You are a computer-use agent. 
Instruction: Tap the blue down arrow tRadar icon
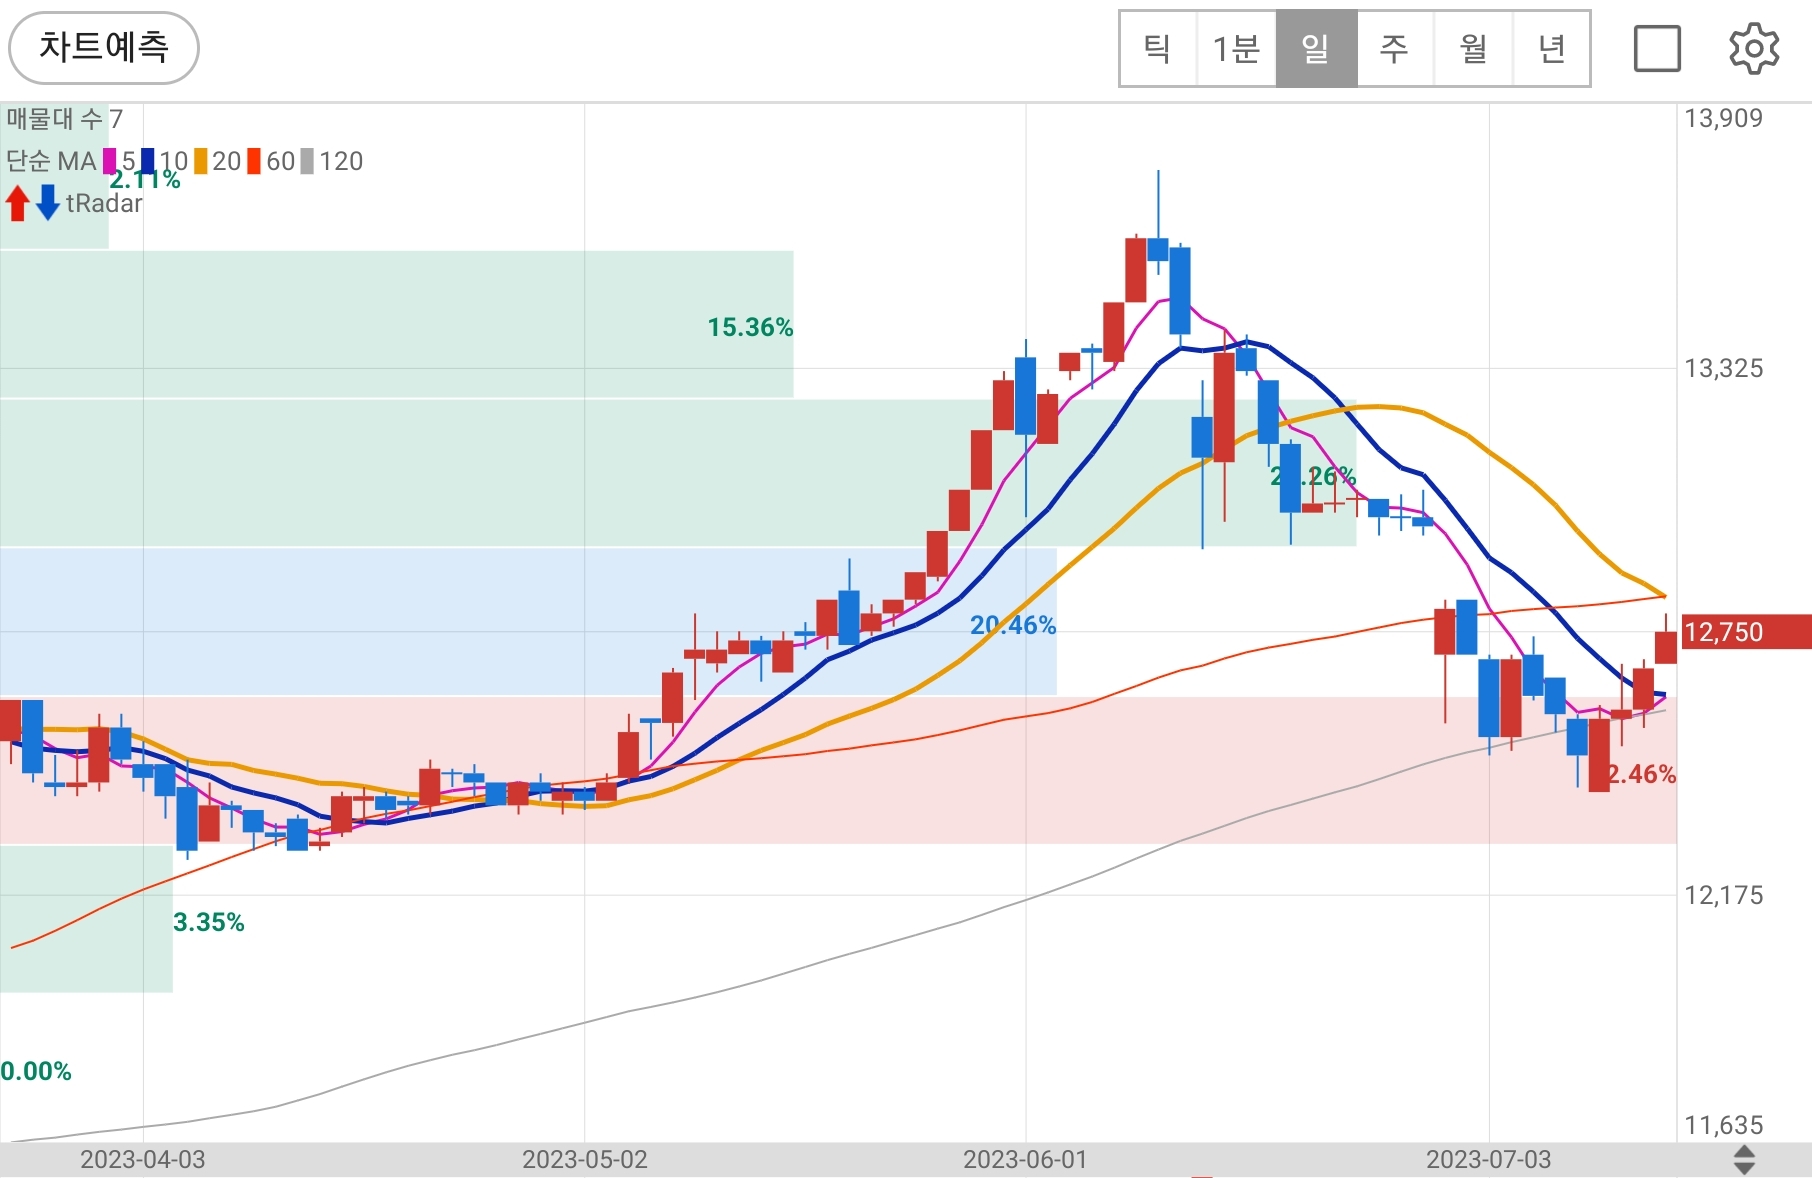tap(47, 203)
